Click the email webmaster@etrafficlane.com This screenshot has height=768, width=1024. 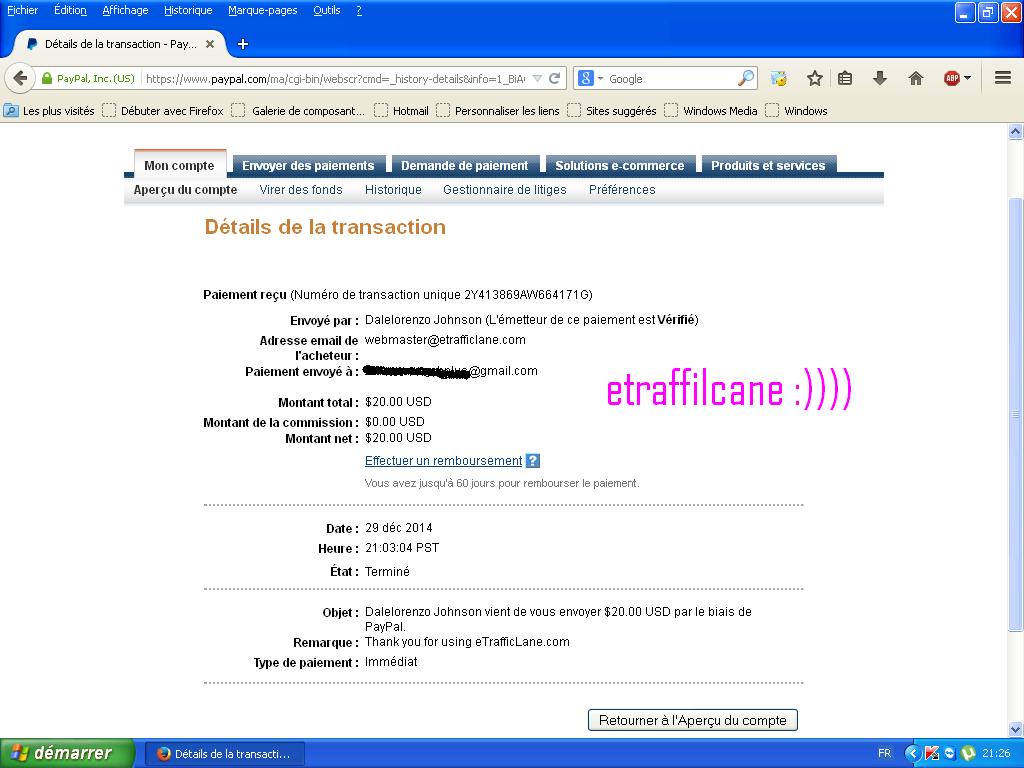(445, 340)
